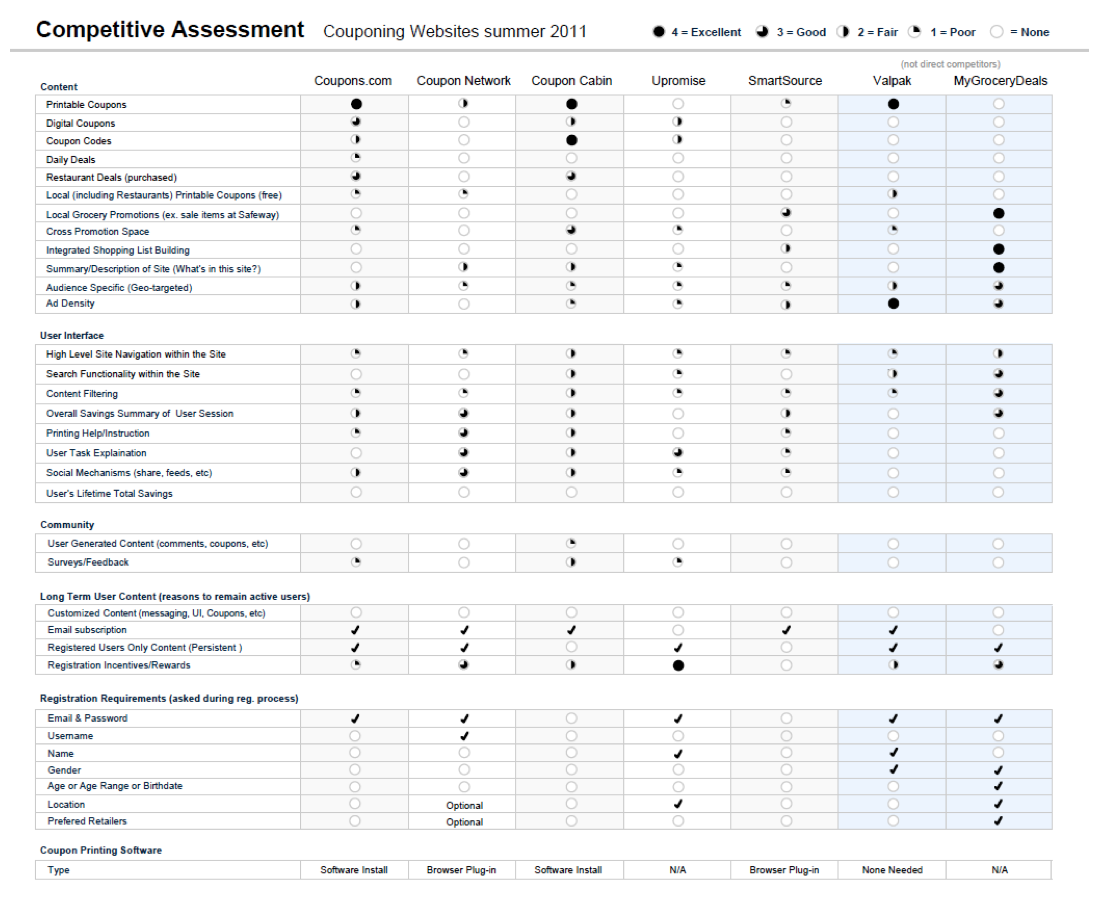Click the Coupons.com column header
Image resolution: width=1094 pixels, height=909 pixels.
click(x=353, y=81)
